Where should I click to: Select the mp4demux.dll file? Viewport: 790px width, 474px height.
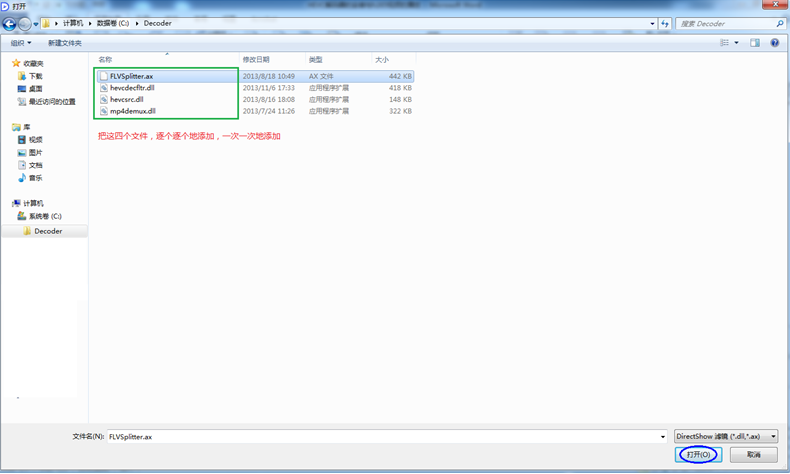point(132,111)
